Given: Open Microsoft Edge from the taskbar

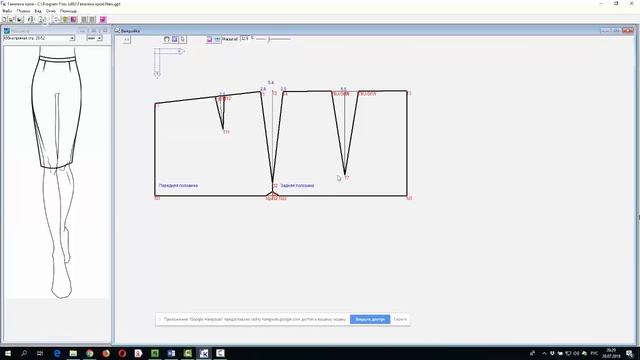Looking at the screenshot, I should pyautogui.click(x=57, y=353).
